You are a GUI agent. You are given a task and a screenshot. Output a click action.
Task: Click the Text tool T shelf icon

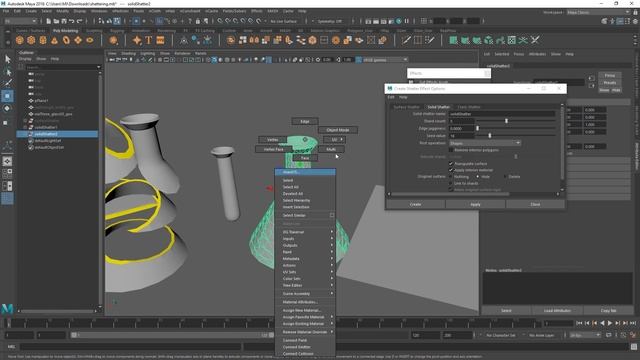pyautogui.click(x=149, y=40)
